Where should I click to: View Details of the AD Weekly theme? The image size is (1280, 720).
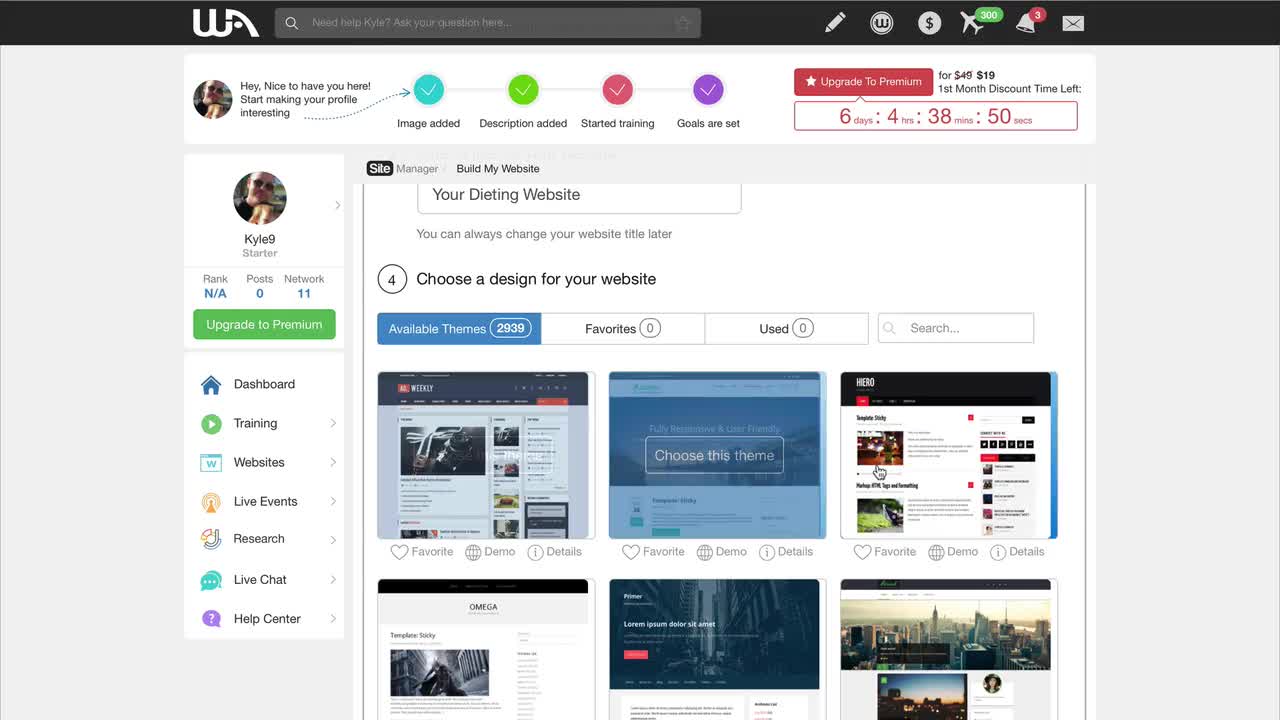(x=554, y=552)
